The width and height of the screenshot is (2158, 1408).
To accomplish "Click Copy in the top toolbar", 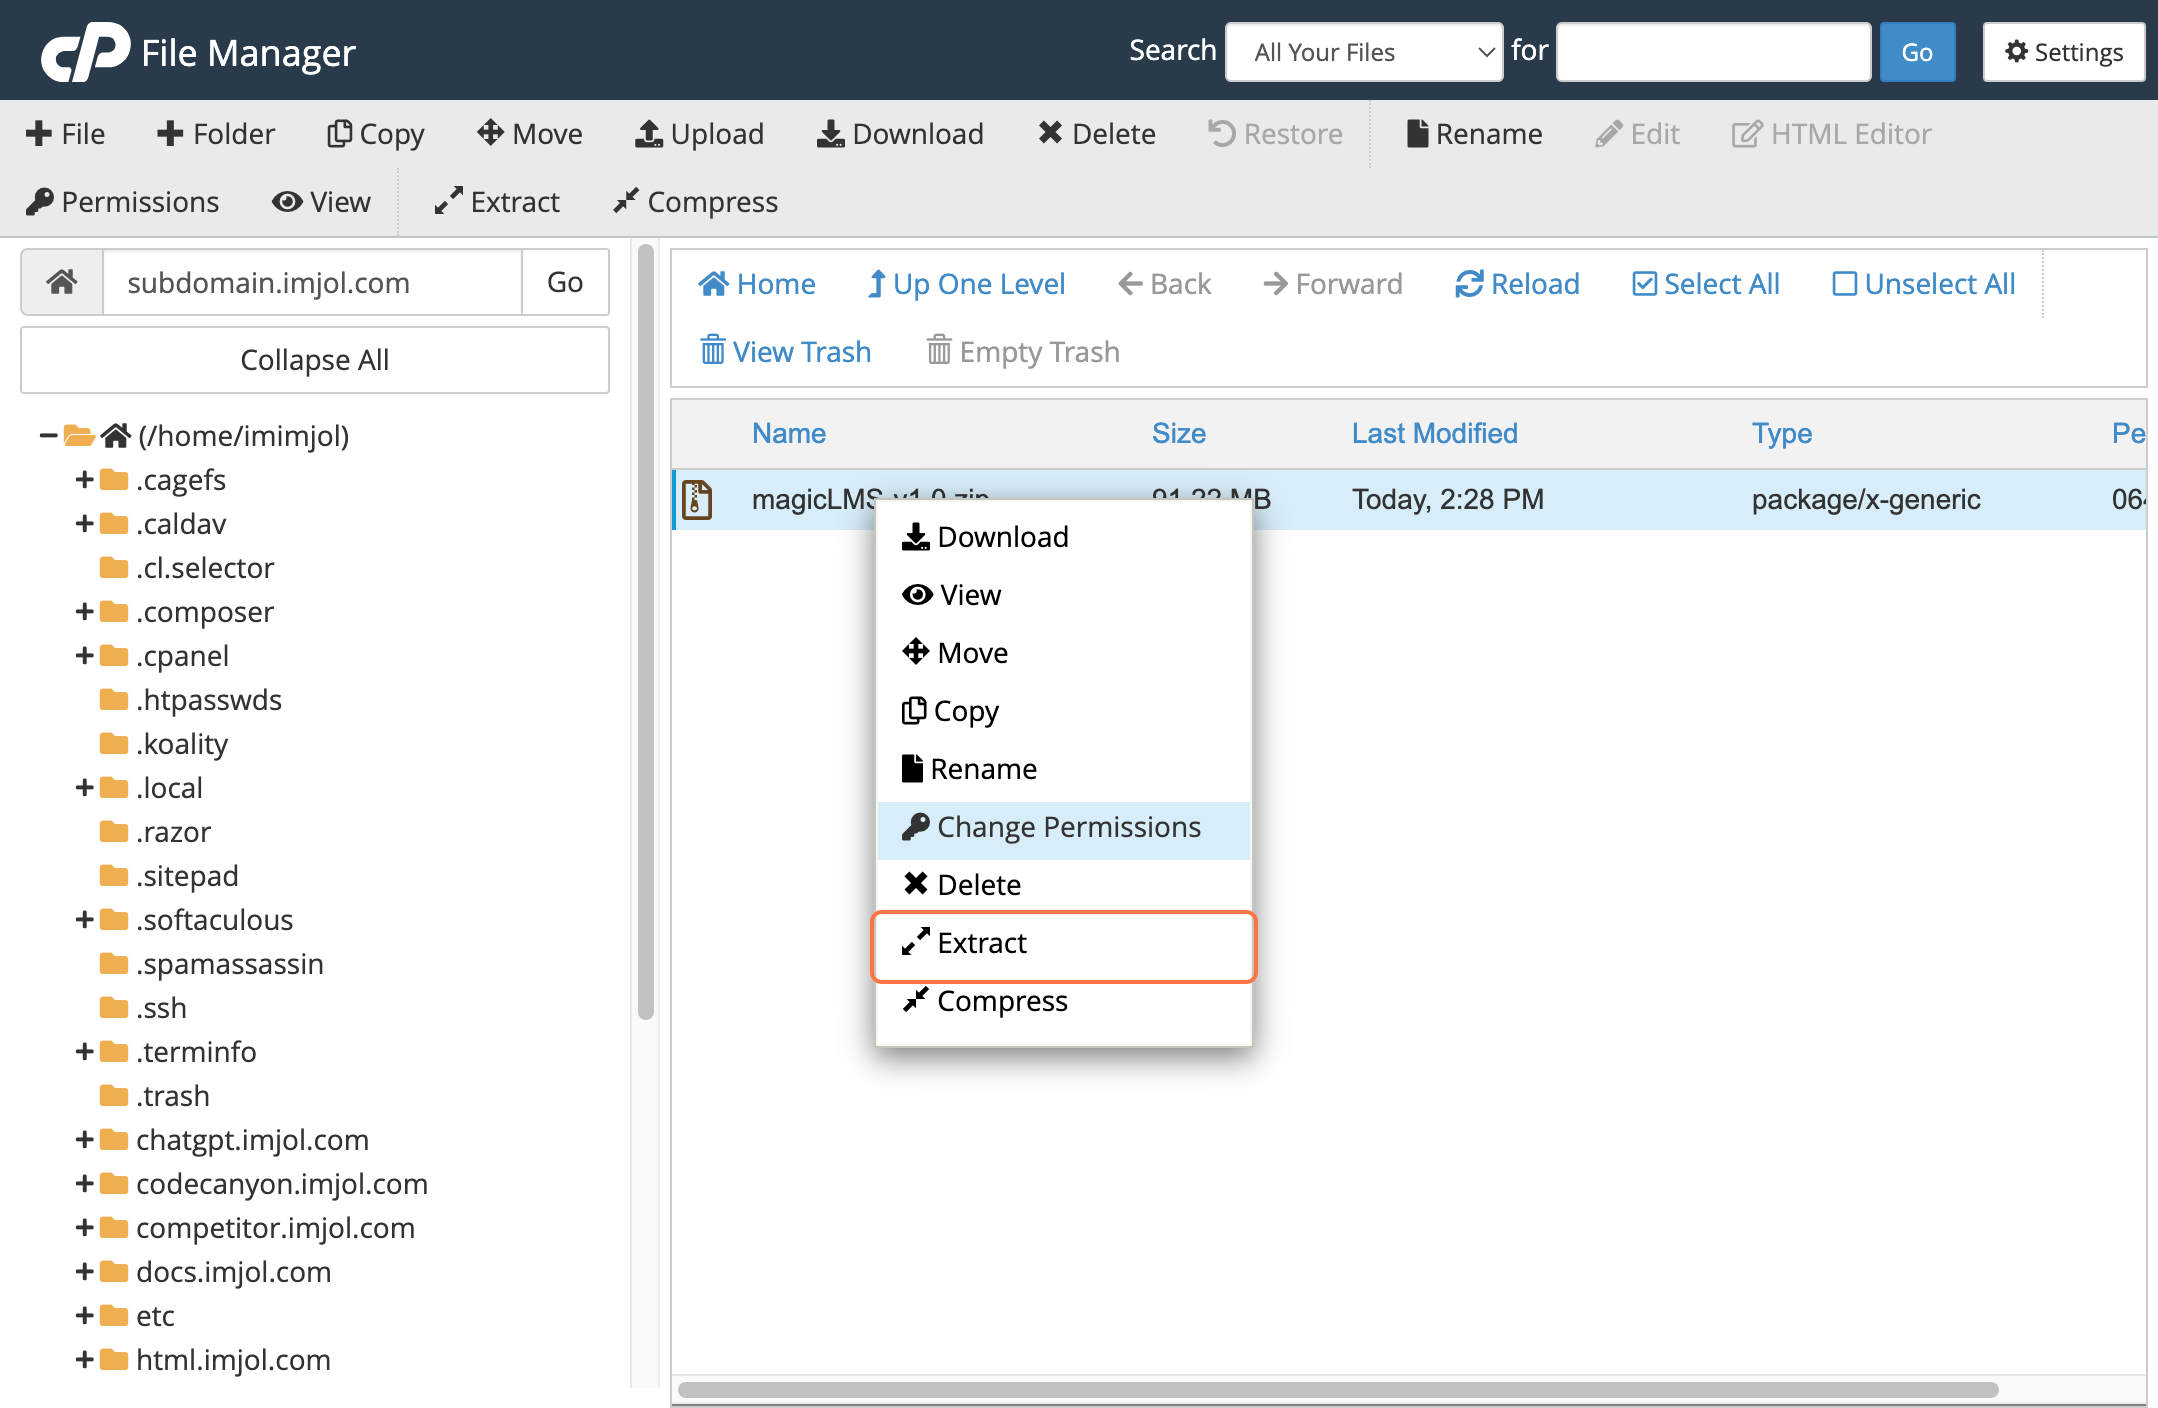I will (376, 134).
